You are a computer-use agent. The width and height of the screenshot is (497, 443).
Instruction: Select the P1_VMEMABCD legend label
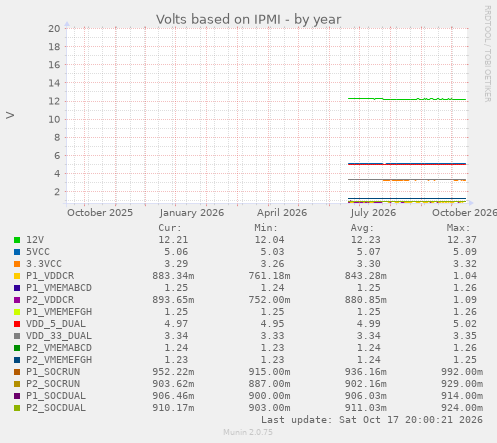[59, 288]
